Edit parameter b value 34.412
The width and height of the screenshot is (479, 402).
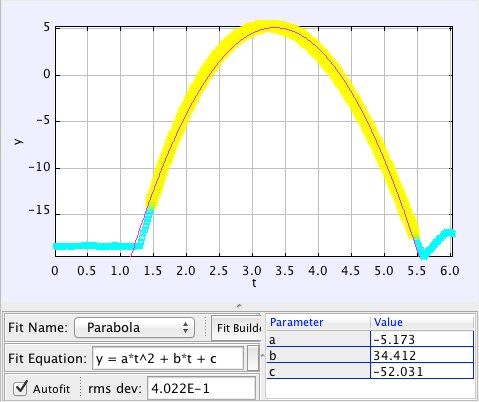pyautogui.click(x=422, y=355)
